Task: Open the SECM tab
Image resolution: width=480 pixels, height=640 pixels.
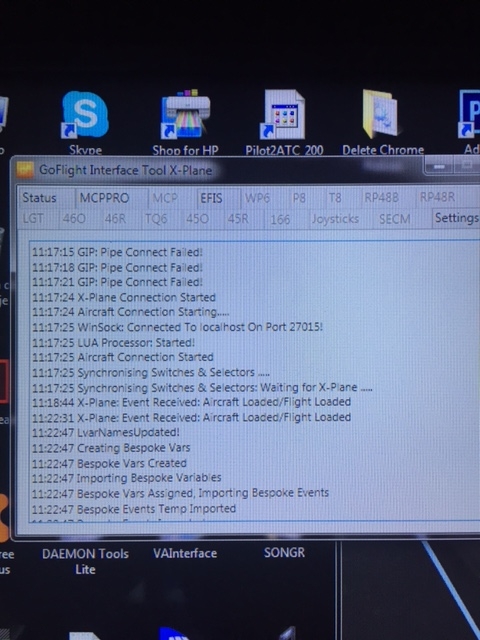Action: [394, 219]
